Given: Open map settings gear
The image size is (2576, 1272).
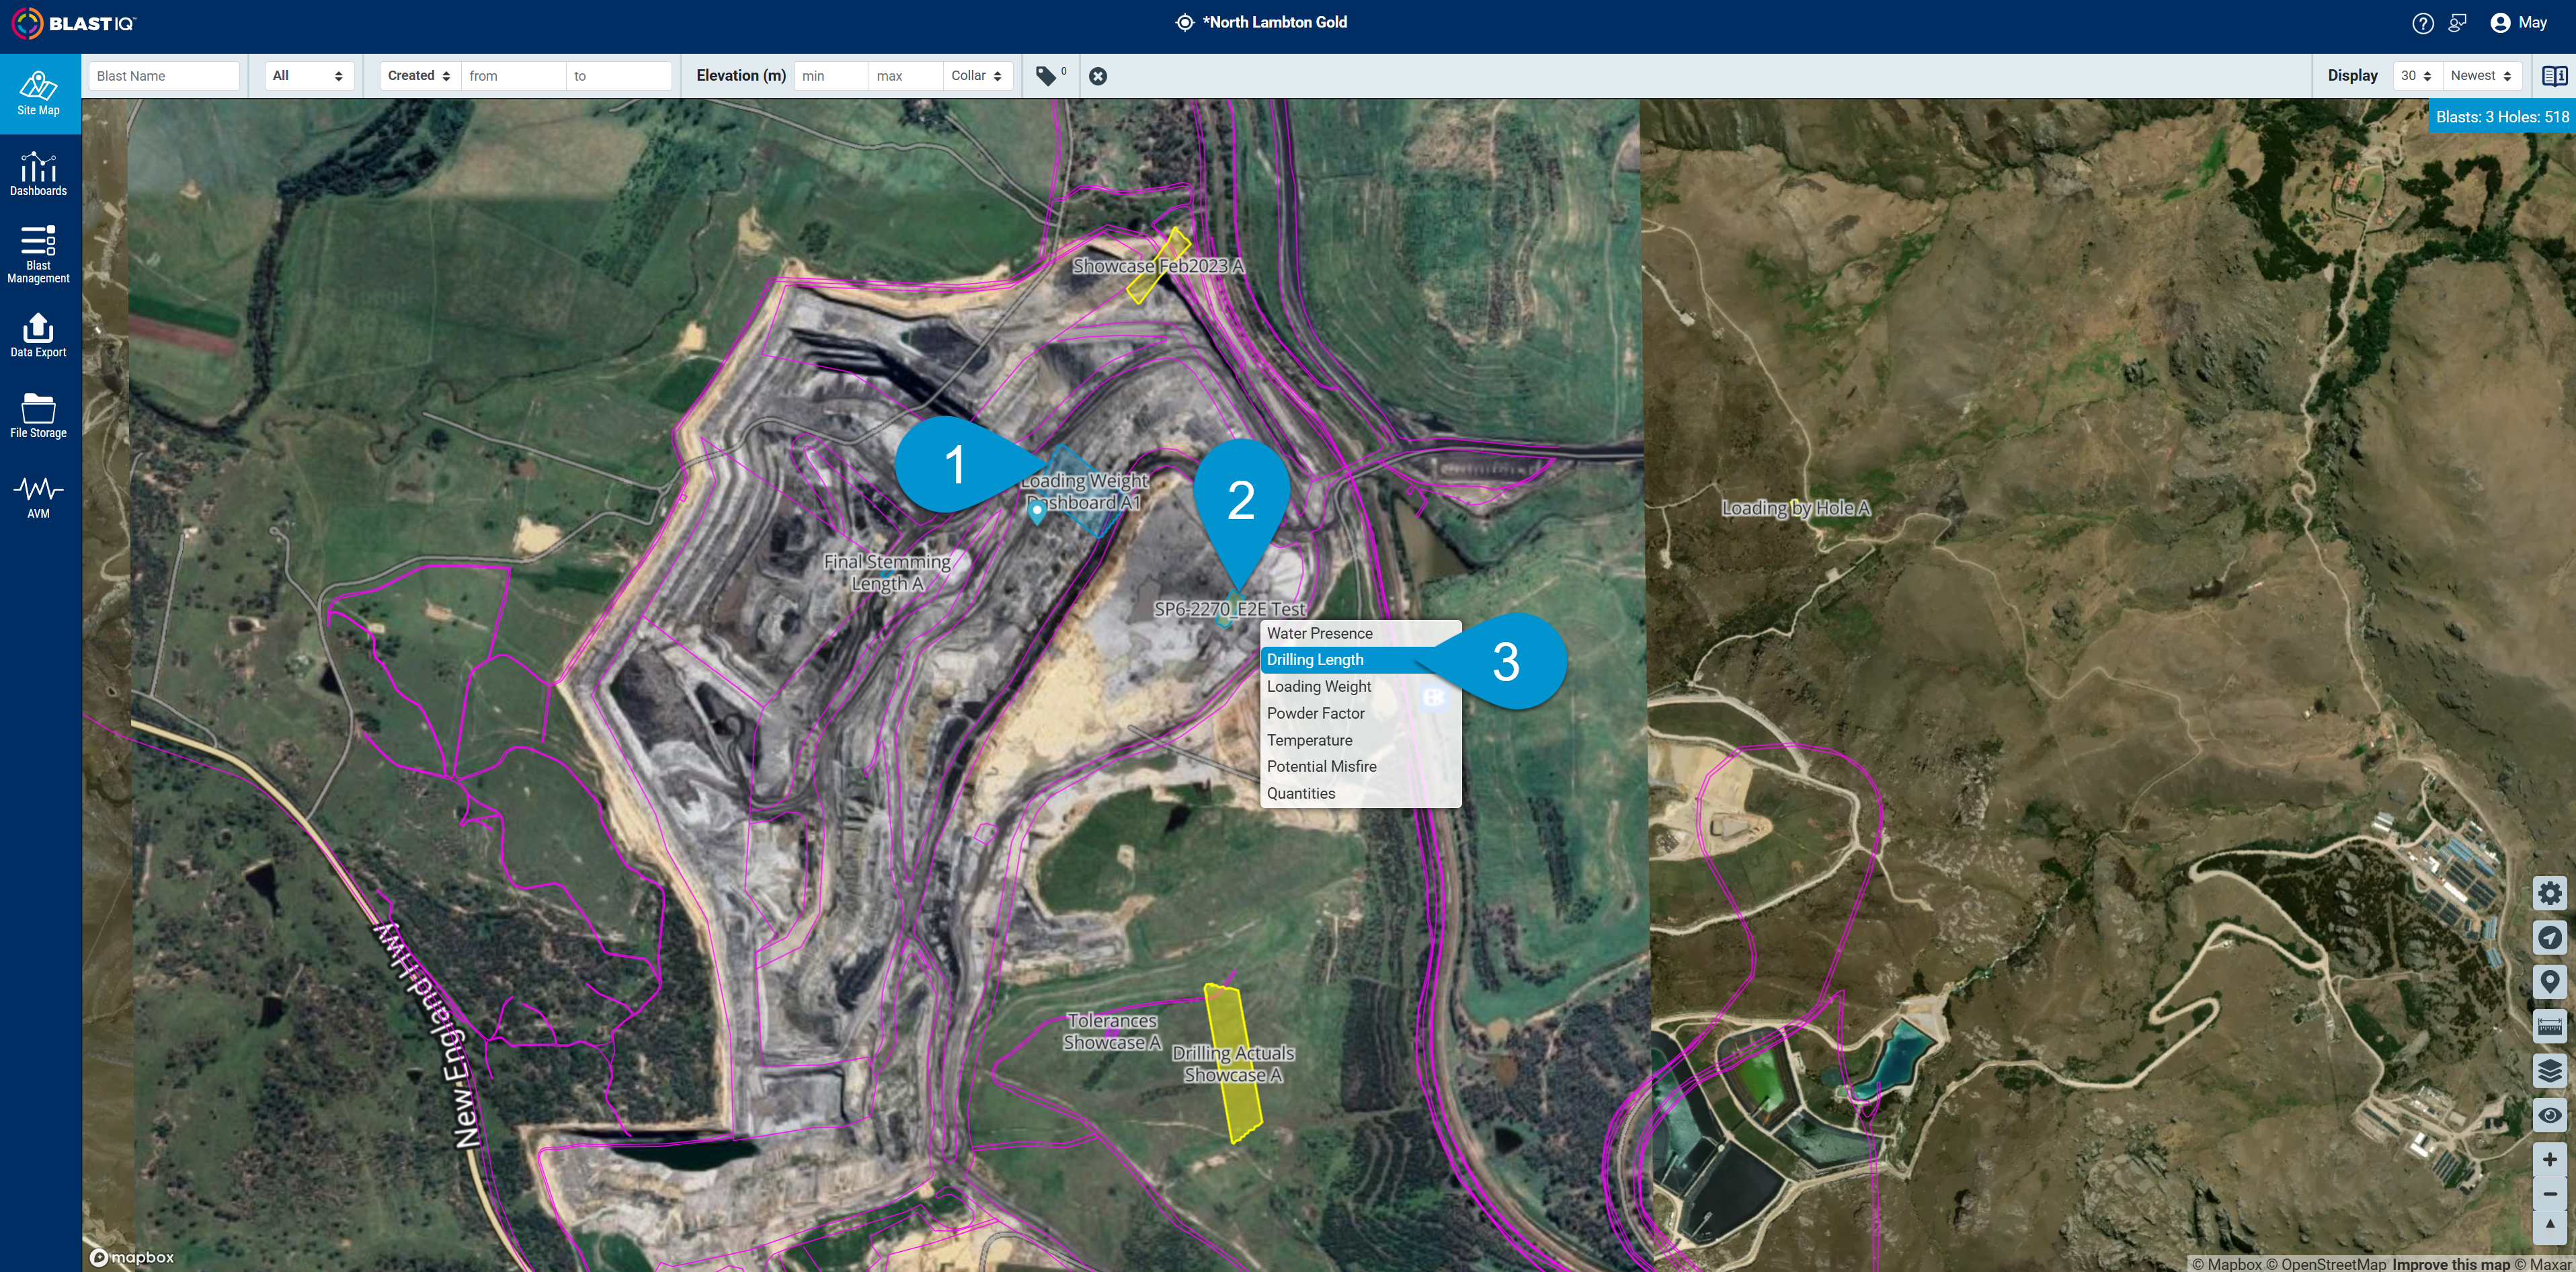Looking at the screenshot, I should pyautogui.click(x=2549, y=893).
